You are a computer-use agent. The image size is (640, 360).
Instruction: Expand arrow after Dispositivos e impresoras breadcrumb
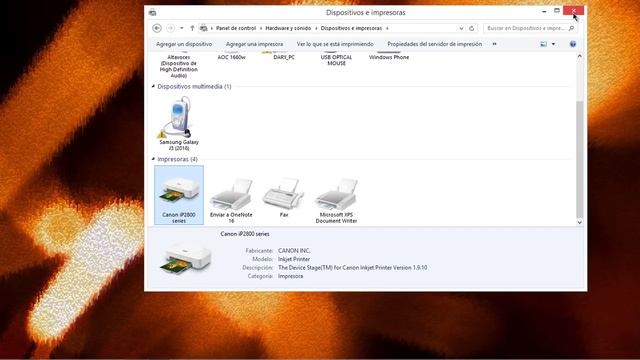[x=387, y=28]
